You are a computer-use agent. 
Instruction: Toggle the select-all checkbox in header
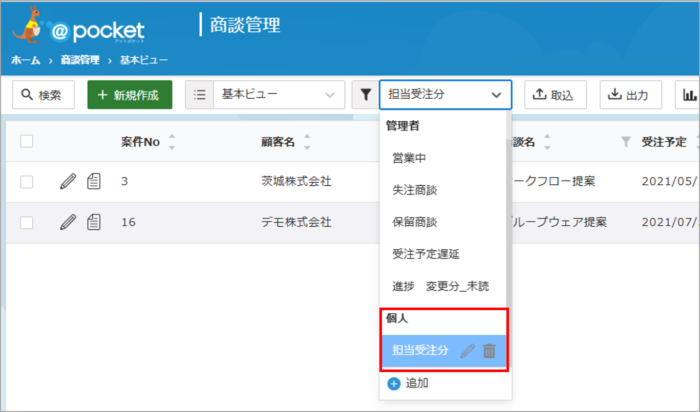[x=27, y=141]
